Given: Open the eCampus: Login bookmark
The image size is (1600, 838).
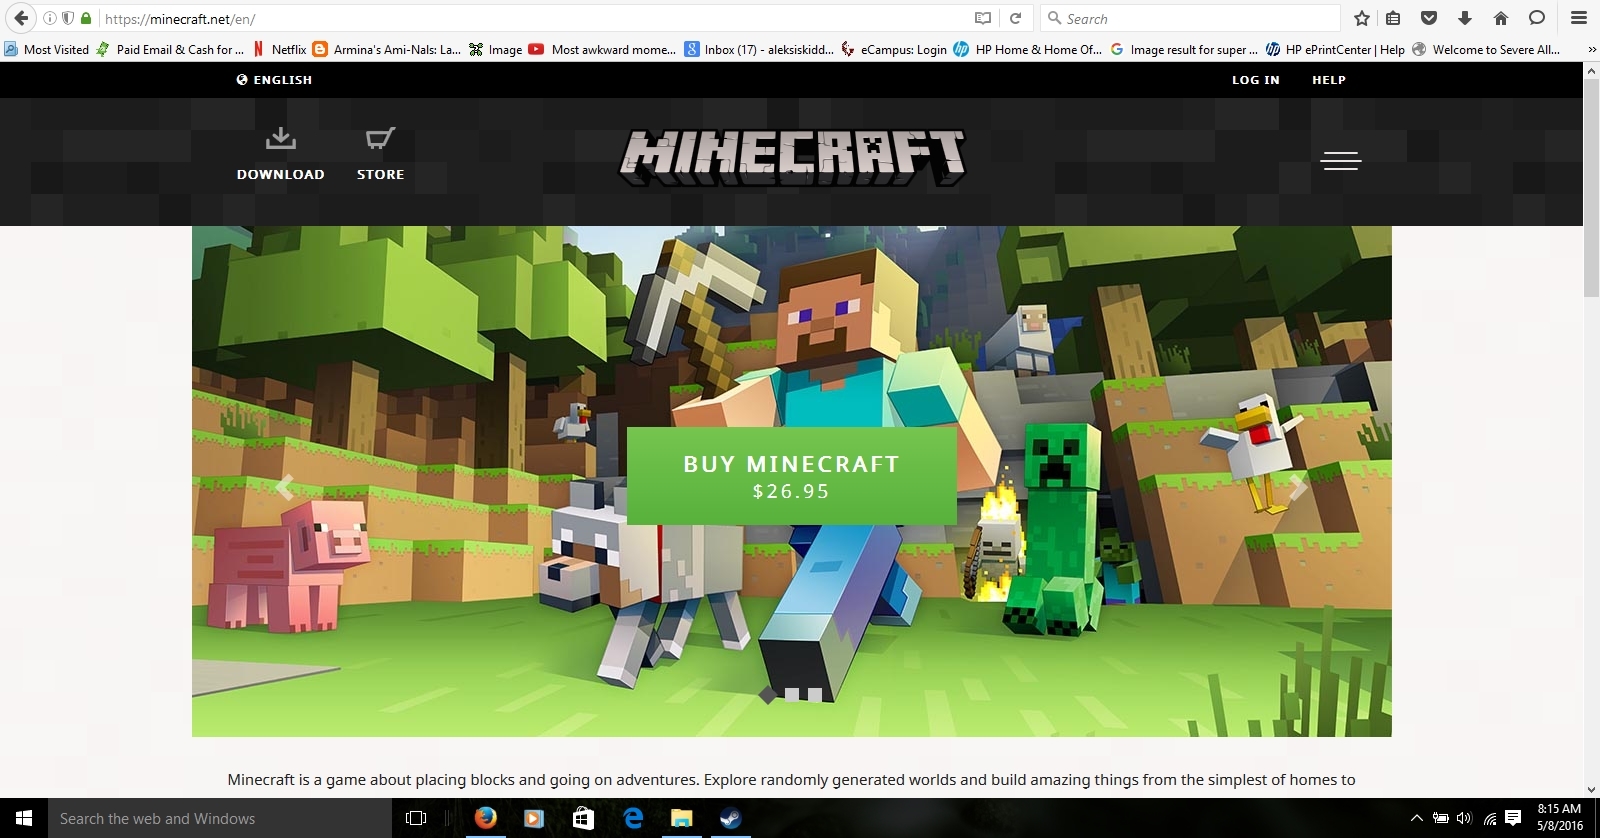Looking at the screenshot, I should click(894, 49).
